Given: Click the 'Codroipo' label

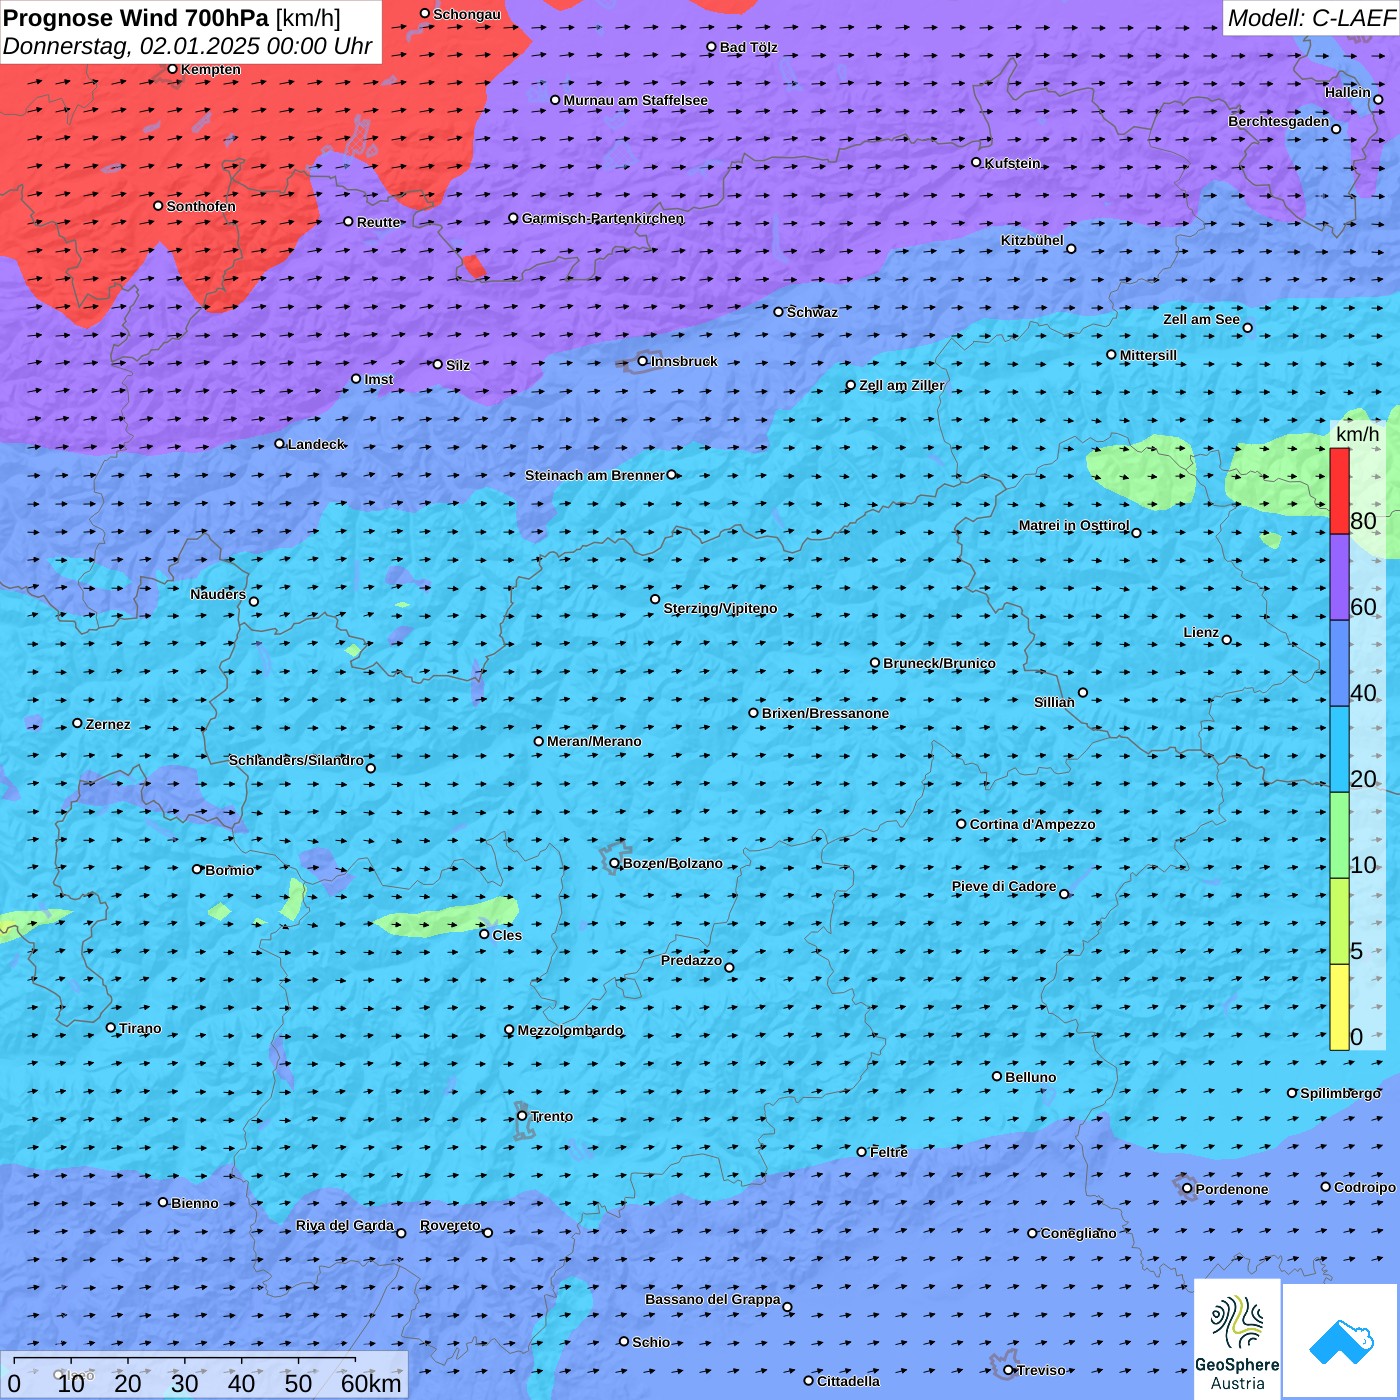Looking at the screenshot, I should pyautogui.click(x=1365, y=1187).
